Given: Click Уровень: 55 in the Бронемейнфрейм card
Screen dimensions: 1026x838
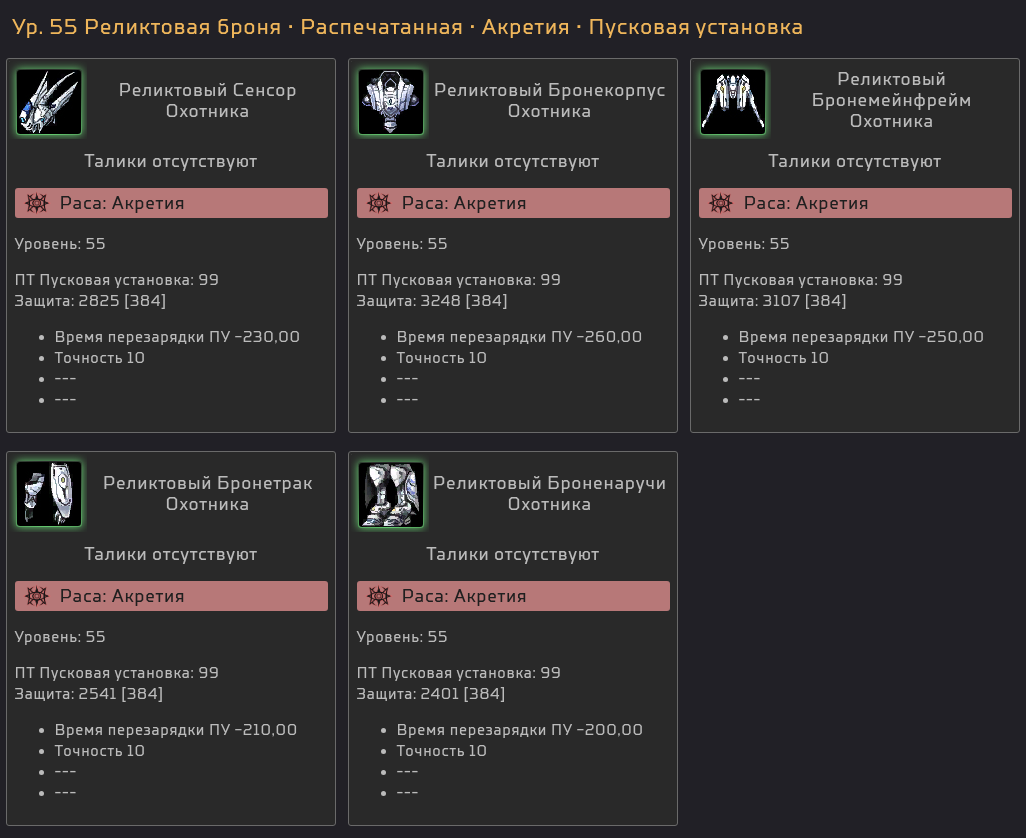Looking at the screenshot, I should point(744,244).
